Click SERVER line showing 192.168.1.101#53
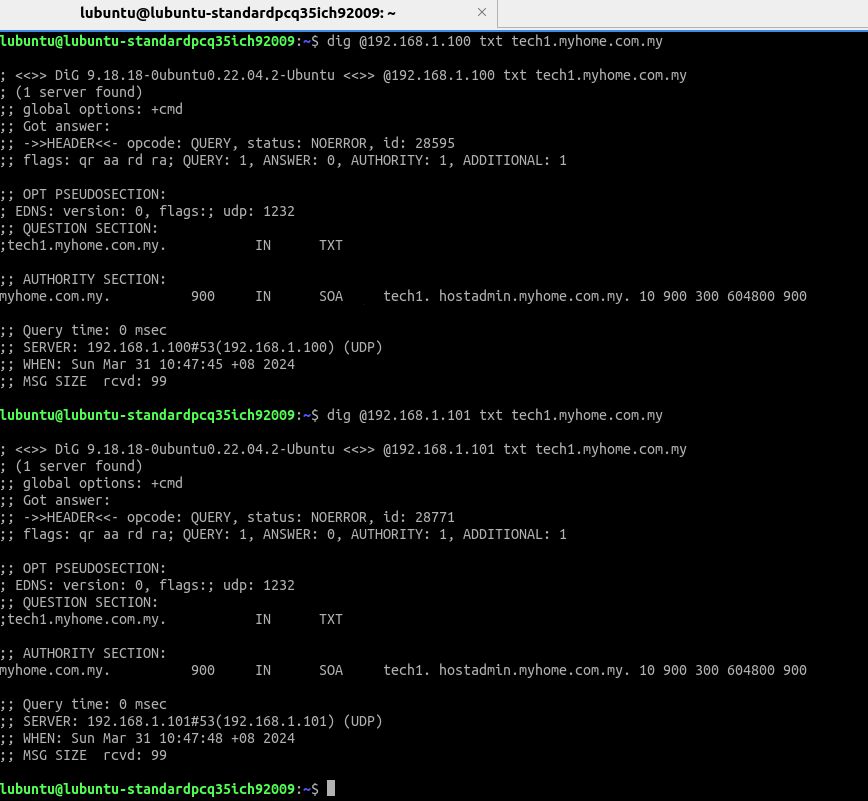The width and height of the screenshot is (868, 801). tap(192, 721)
